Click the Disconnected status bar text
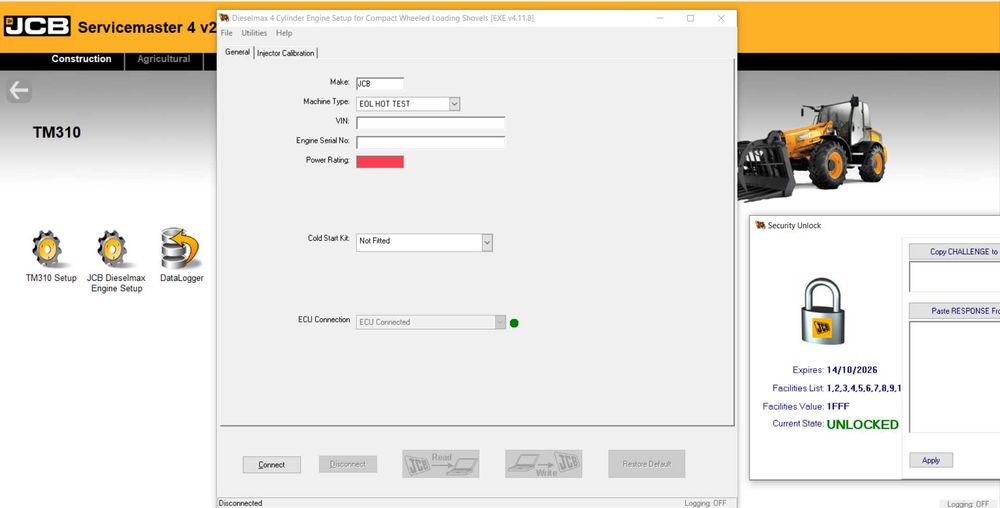 (240, 503)
